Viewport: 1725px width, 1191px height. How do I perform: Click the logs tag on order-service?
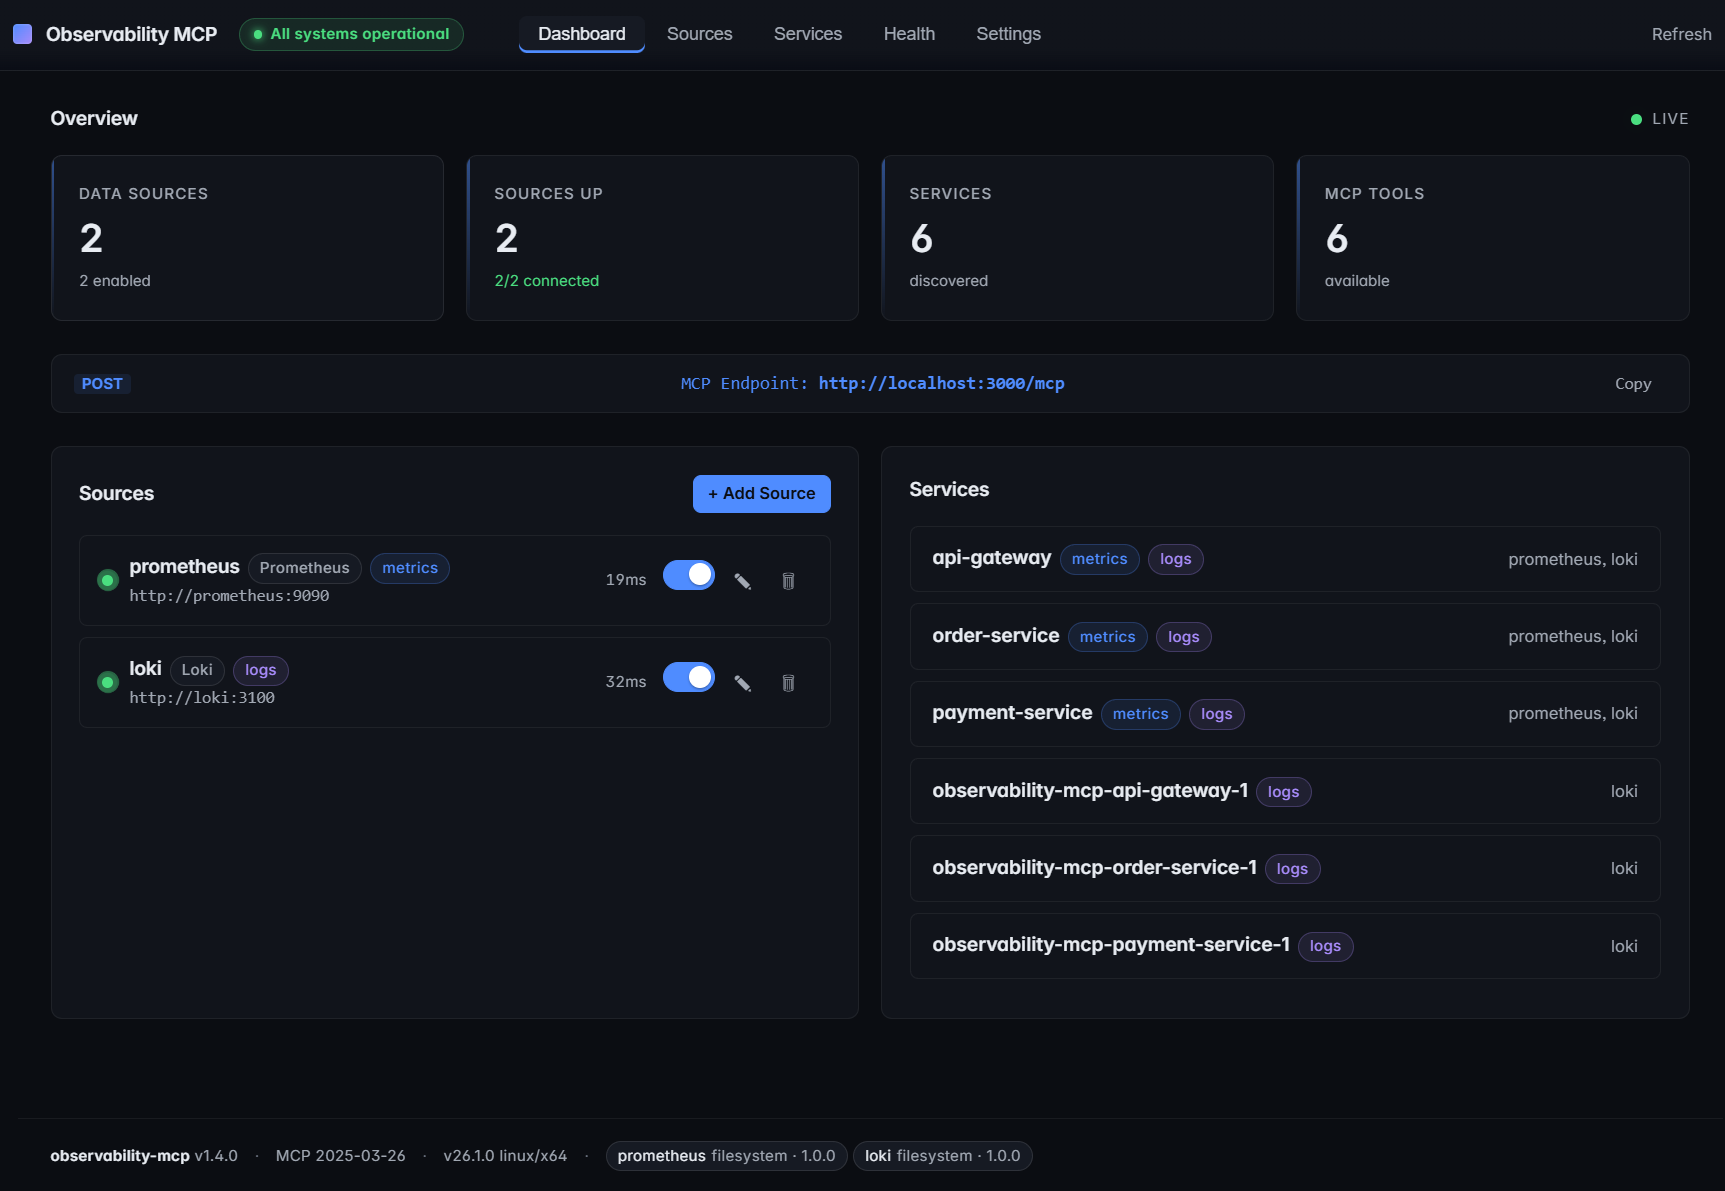[x=1184, y=637]
